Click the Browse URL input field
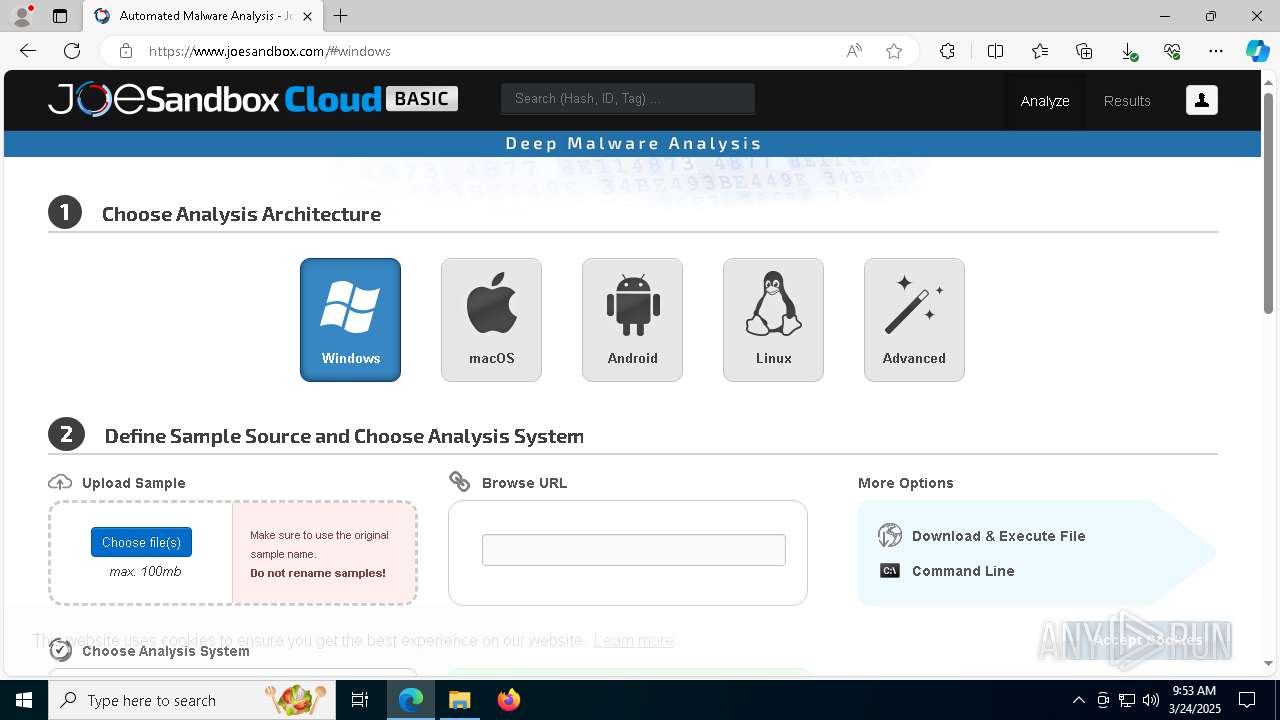 (634, 550)
